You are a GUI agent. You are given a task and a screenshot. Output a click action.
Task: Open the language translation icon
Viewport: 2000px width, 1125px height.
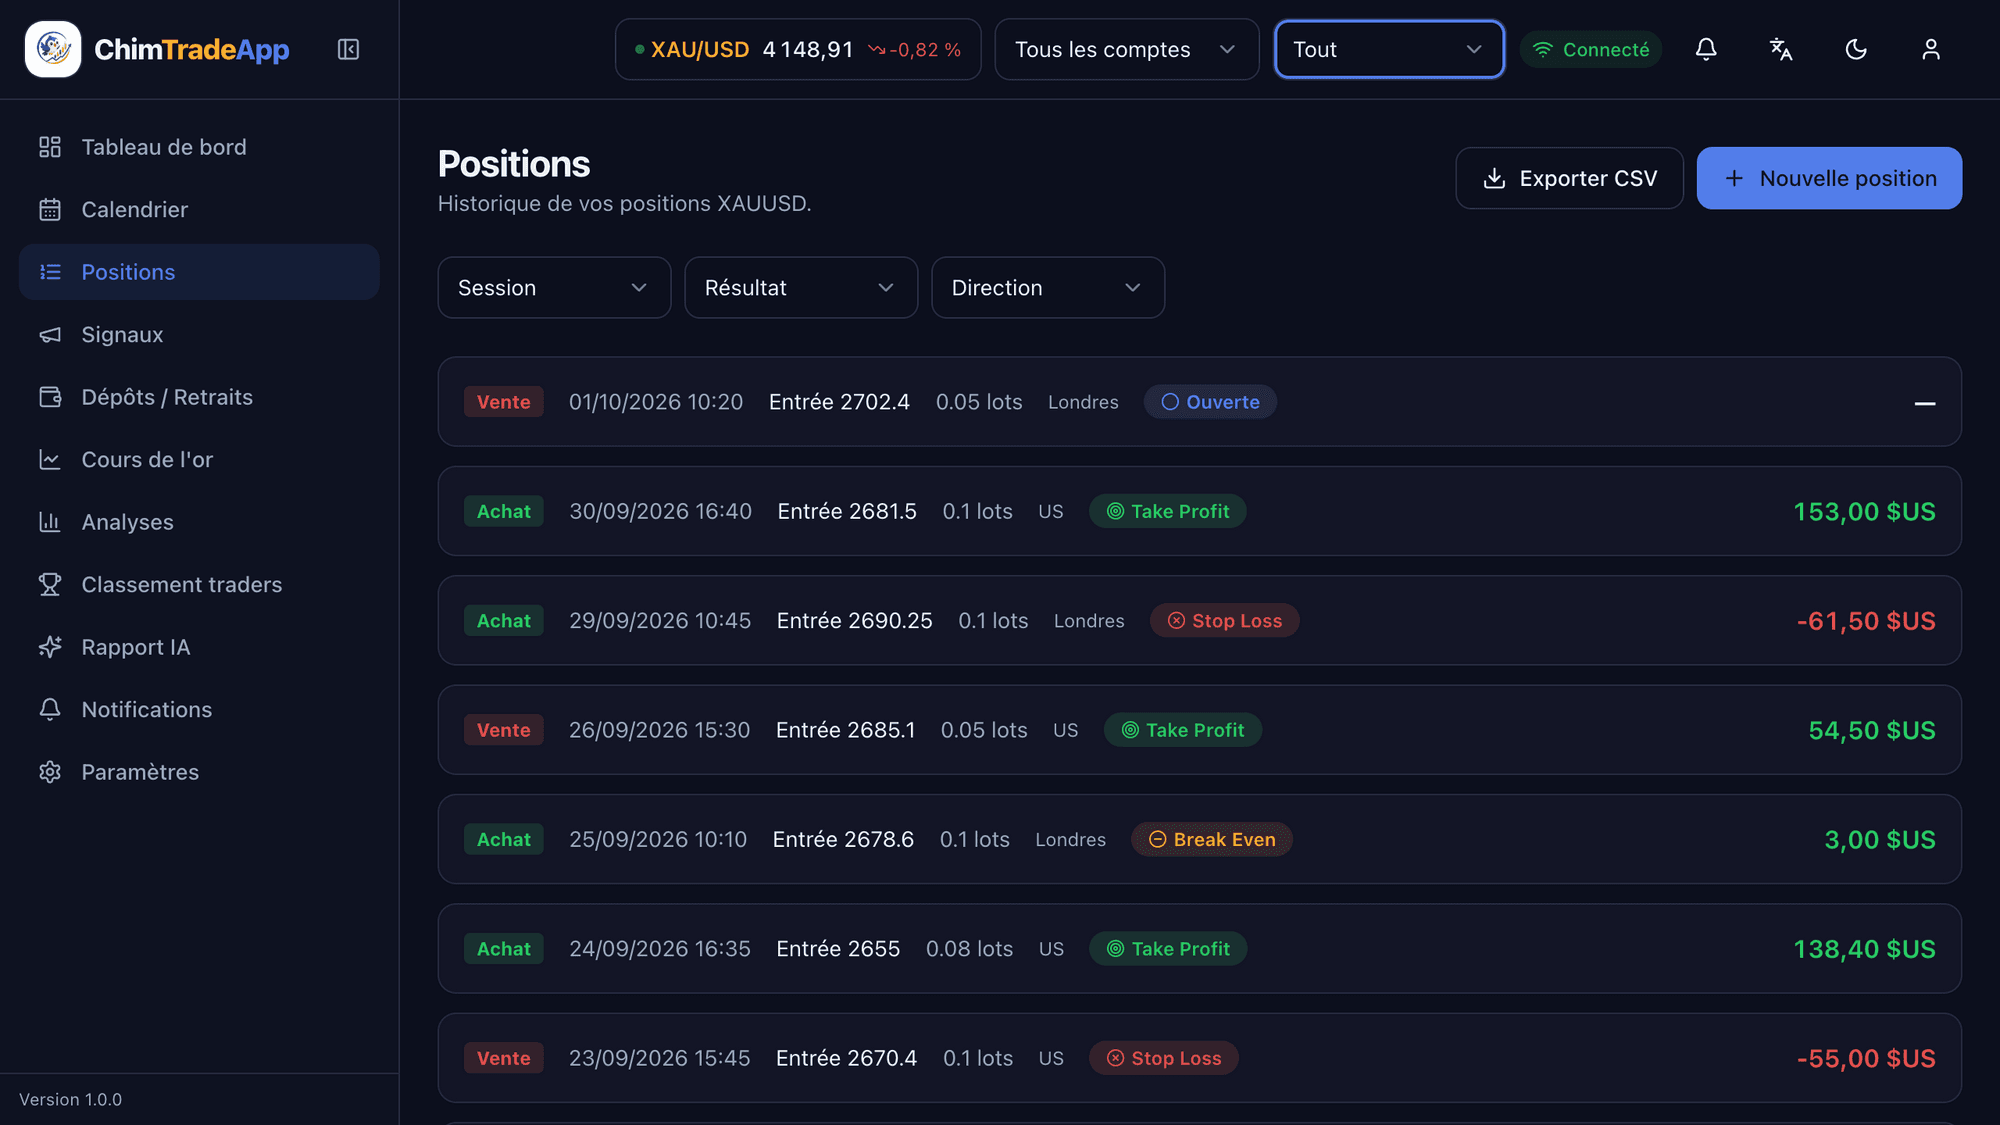(1781, 49)
